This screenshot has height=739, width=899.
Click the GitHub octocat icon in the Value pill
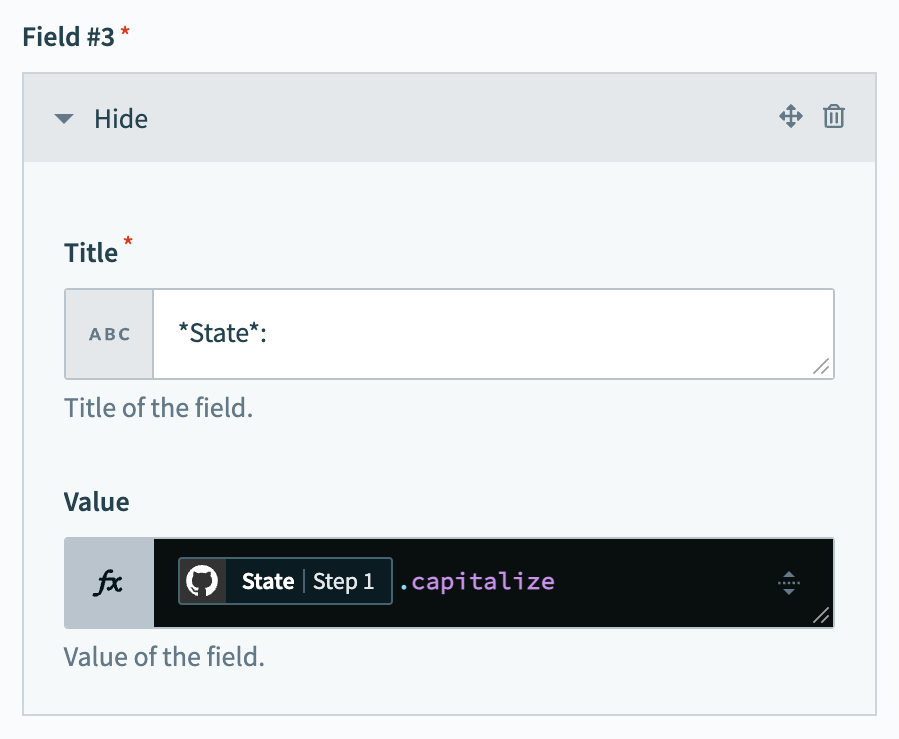(x=201, y=581)
